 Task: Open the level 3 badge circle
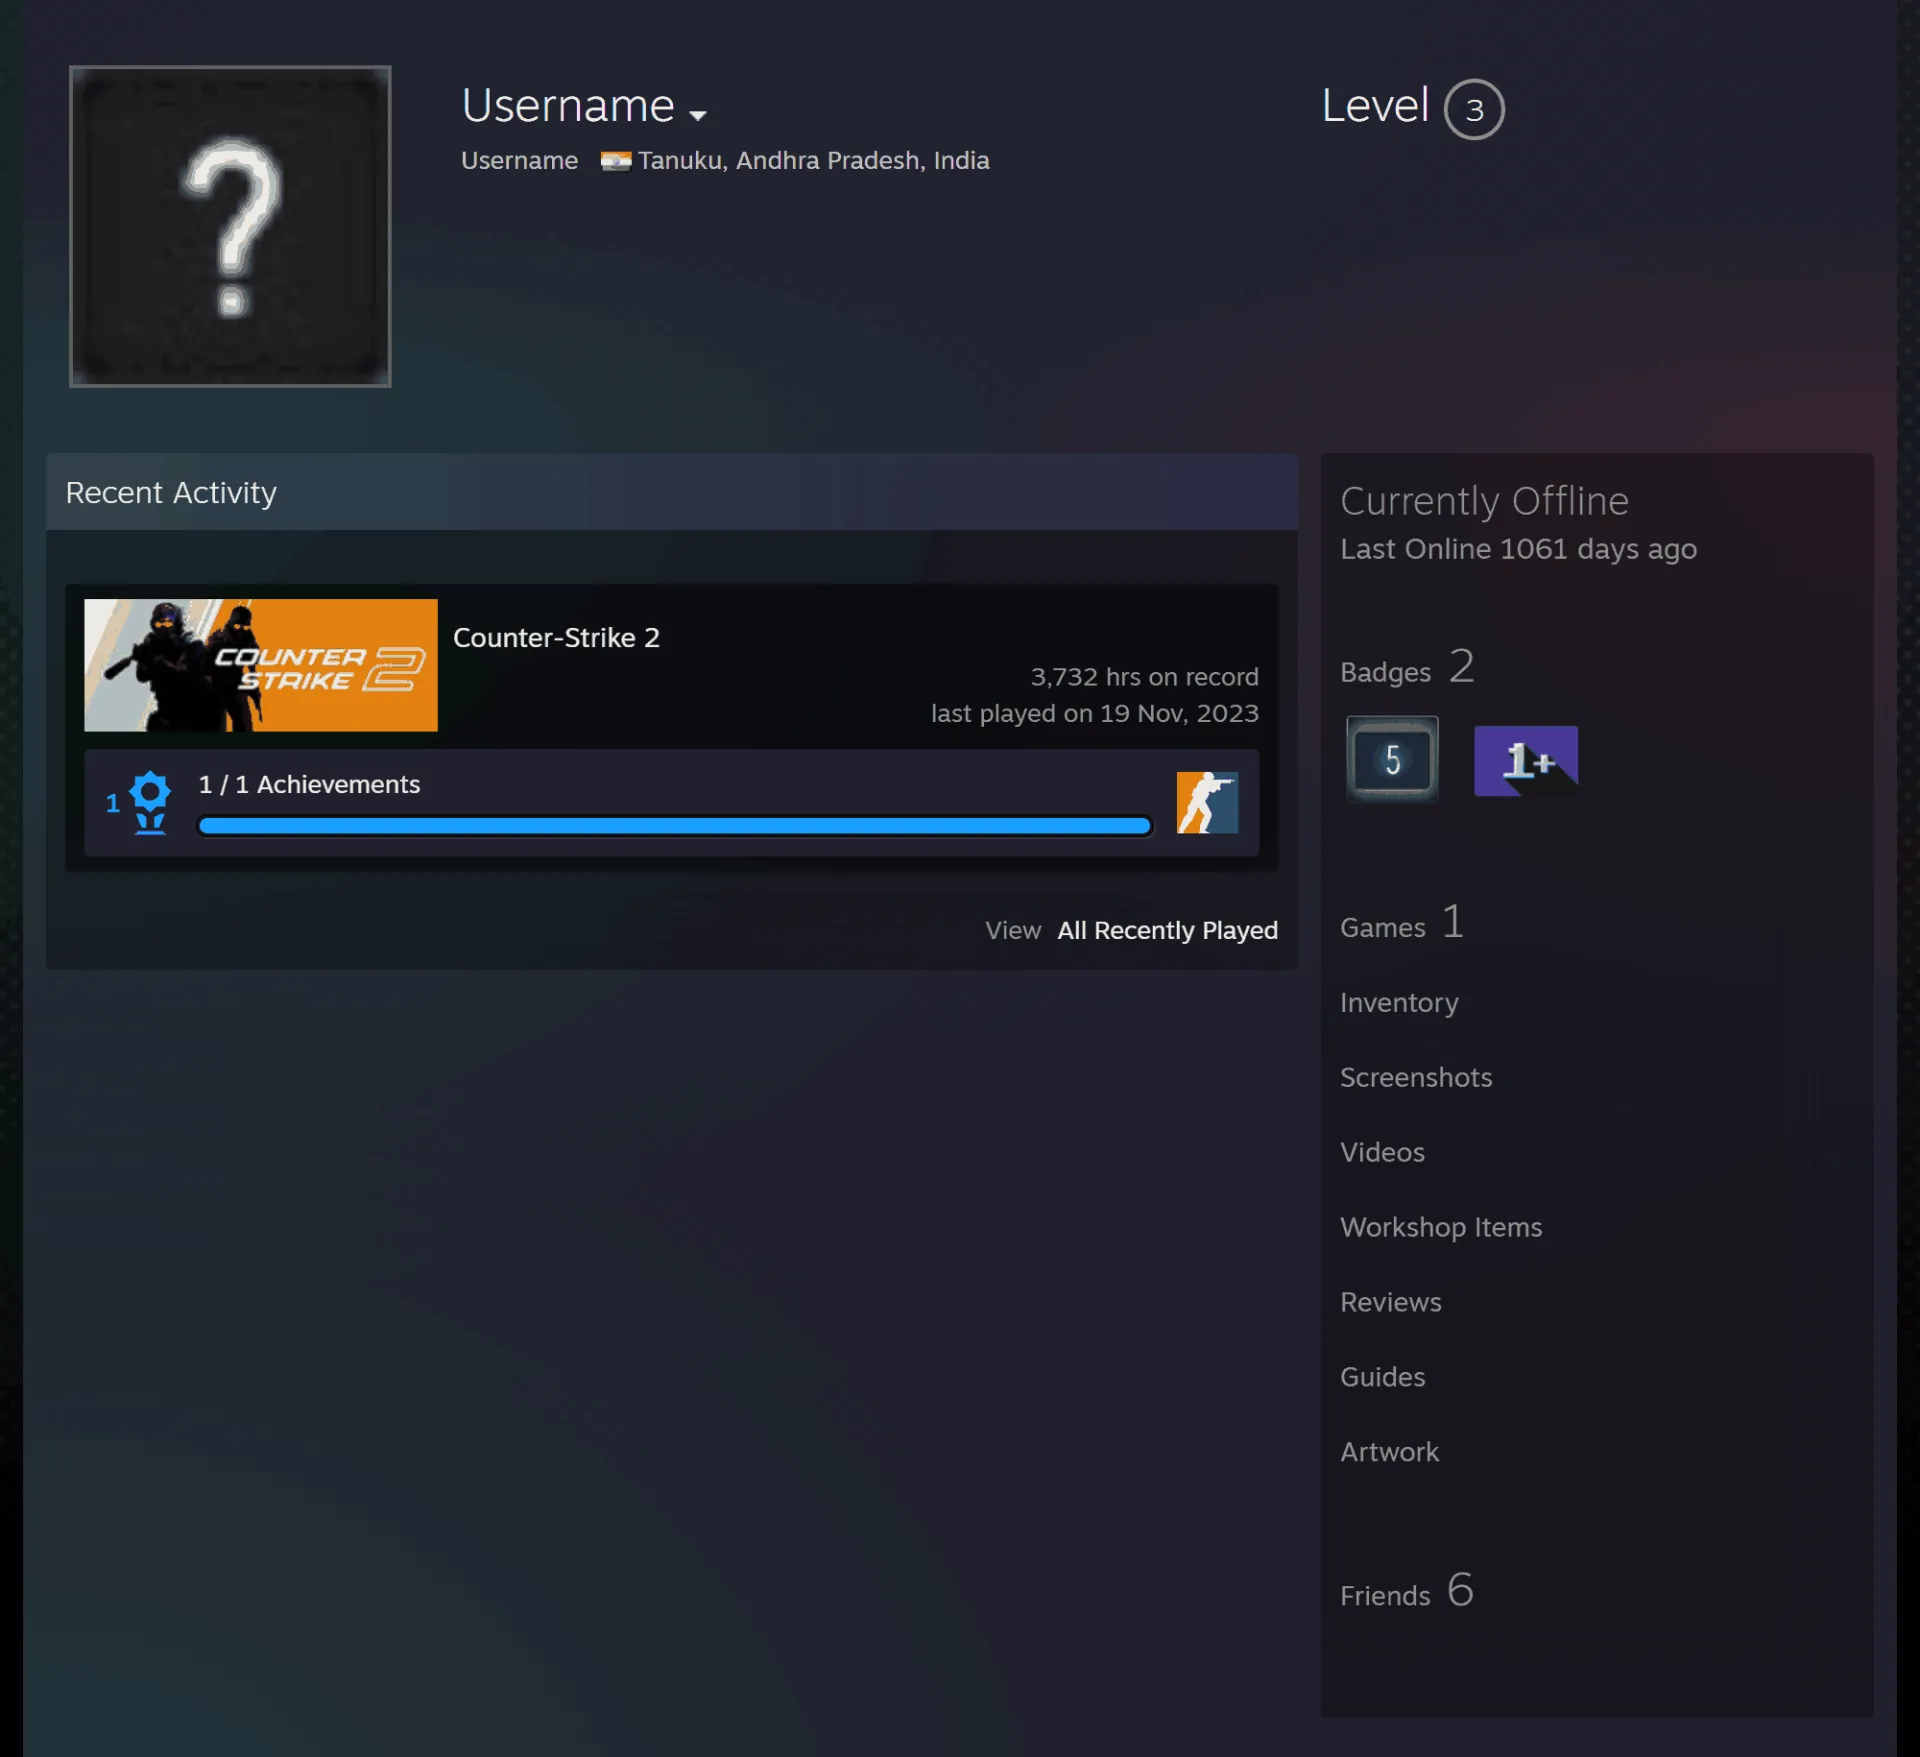pos(1473,109)
